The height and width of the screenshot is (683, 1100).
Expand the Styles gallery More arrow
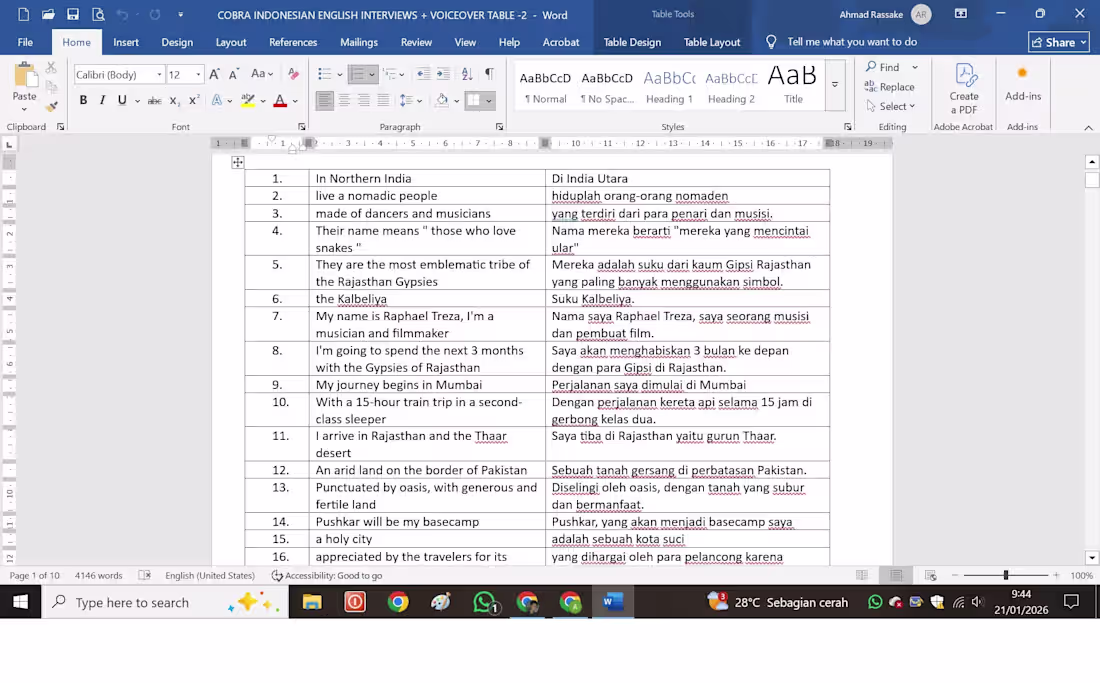click(835, 85)
